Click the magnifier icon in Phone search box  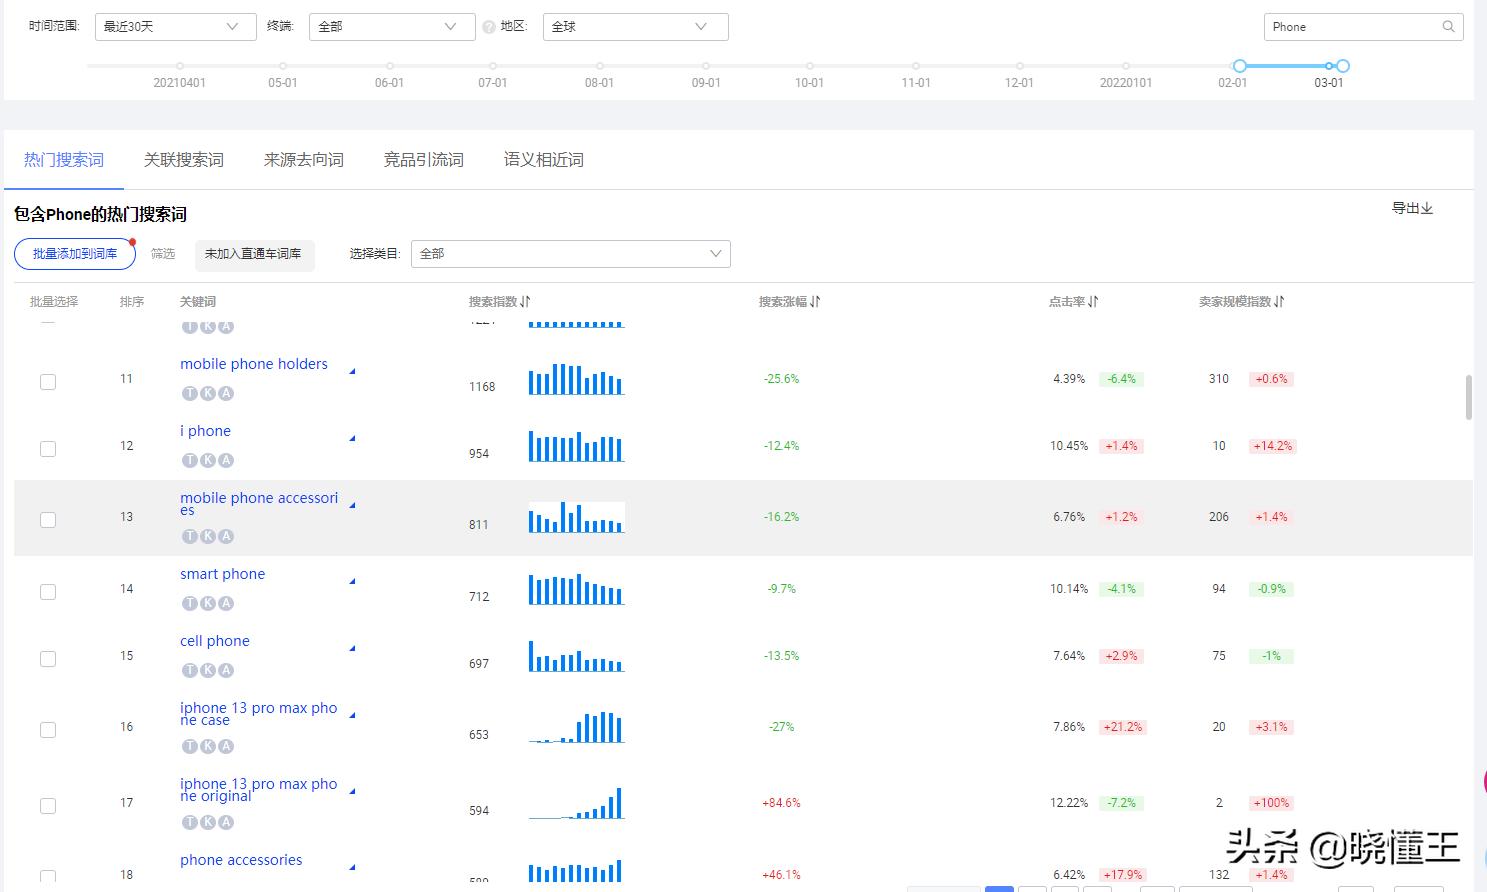coord(1448,27)
